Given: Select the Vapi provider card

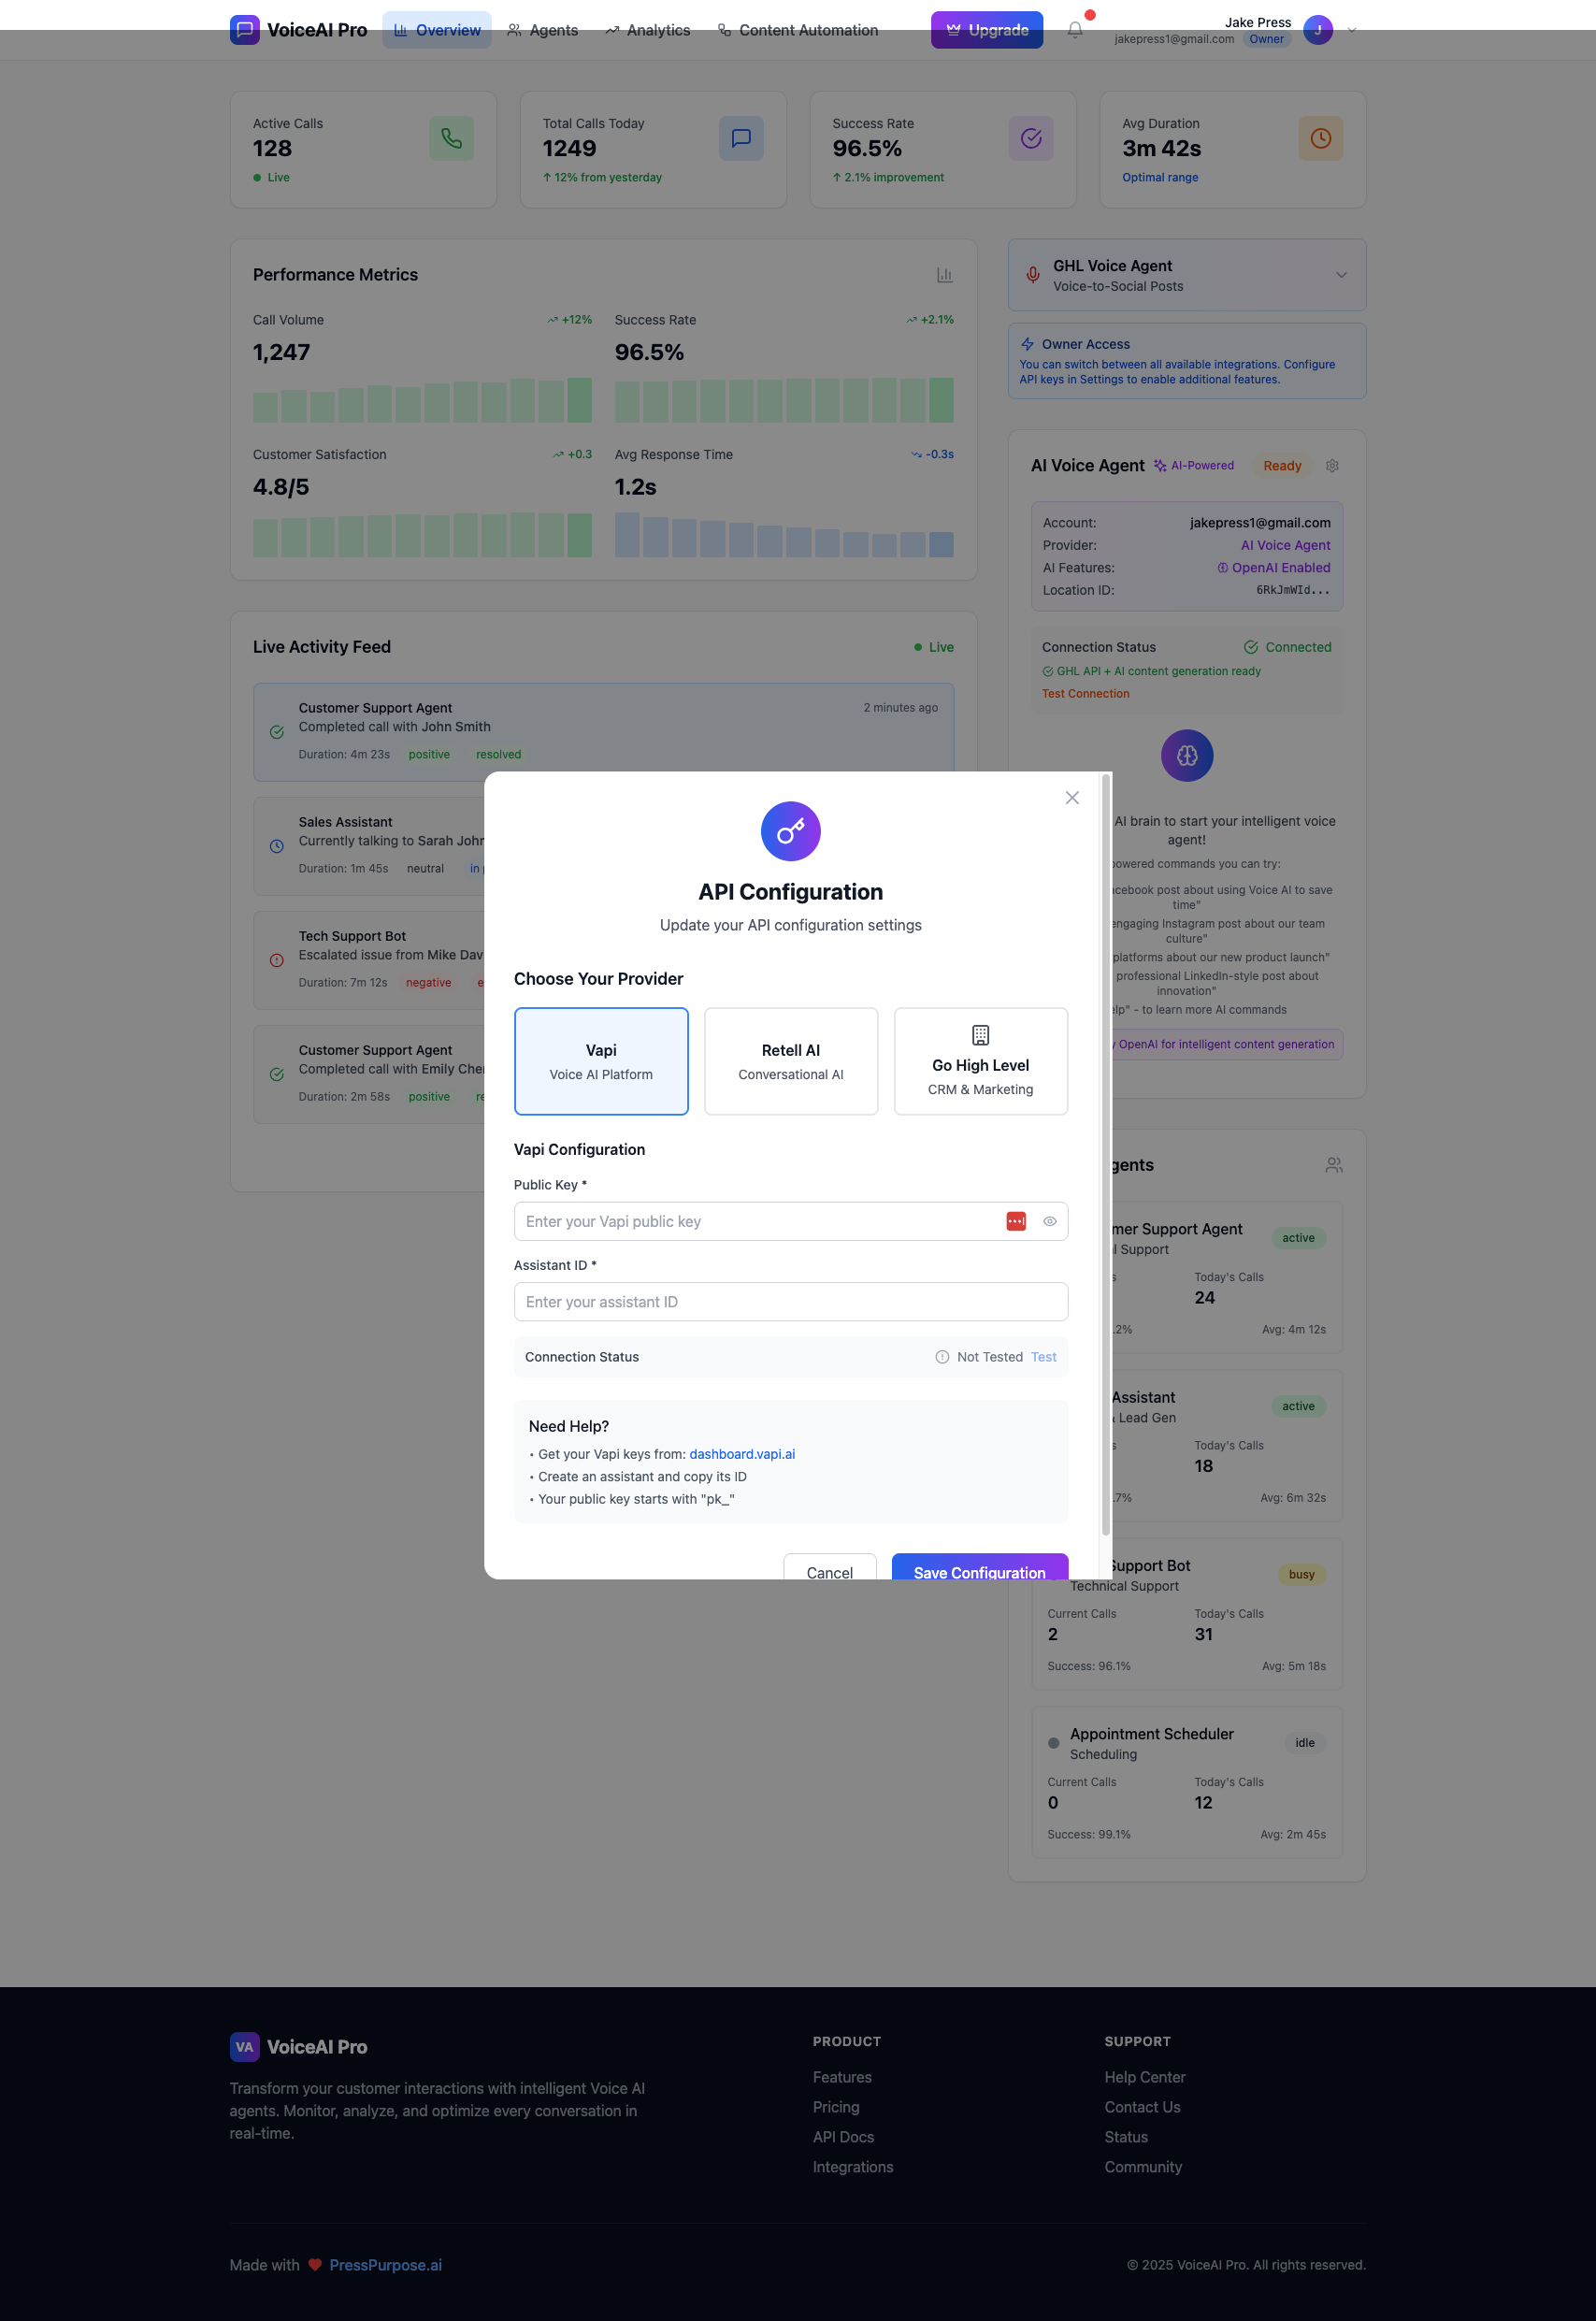Looking at the screenshot, I should 601,1061.
